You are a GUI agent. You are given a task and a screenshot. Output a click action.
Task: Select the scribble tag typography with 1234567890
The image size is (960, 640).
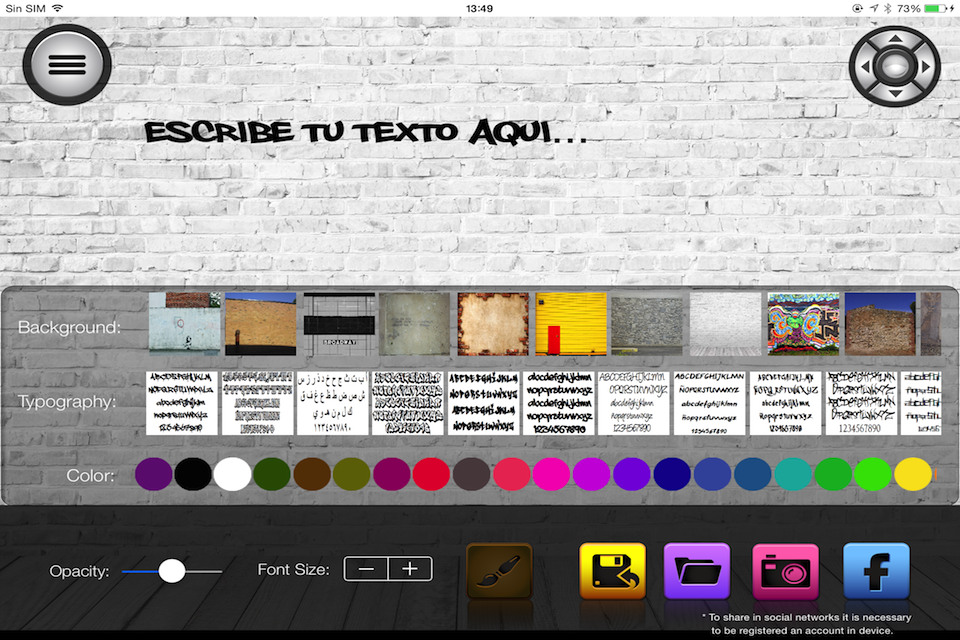coord(861,403)
